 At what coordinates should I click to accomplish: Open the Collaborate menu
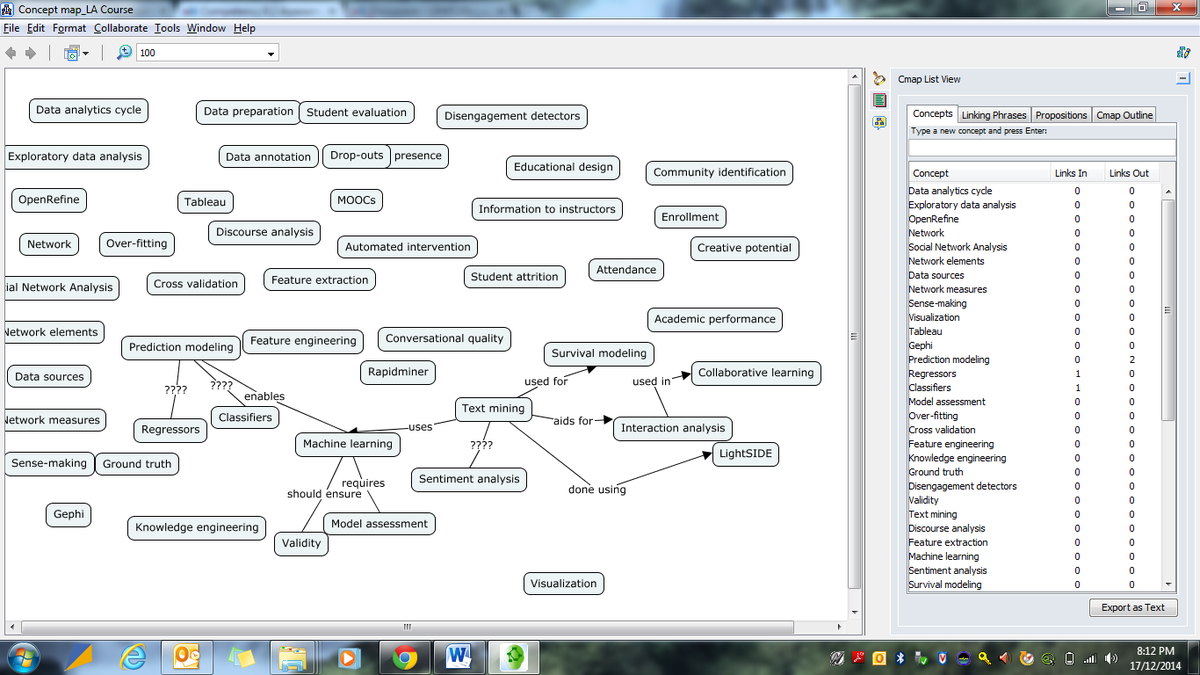pos(121,28)
